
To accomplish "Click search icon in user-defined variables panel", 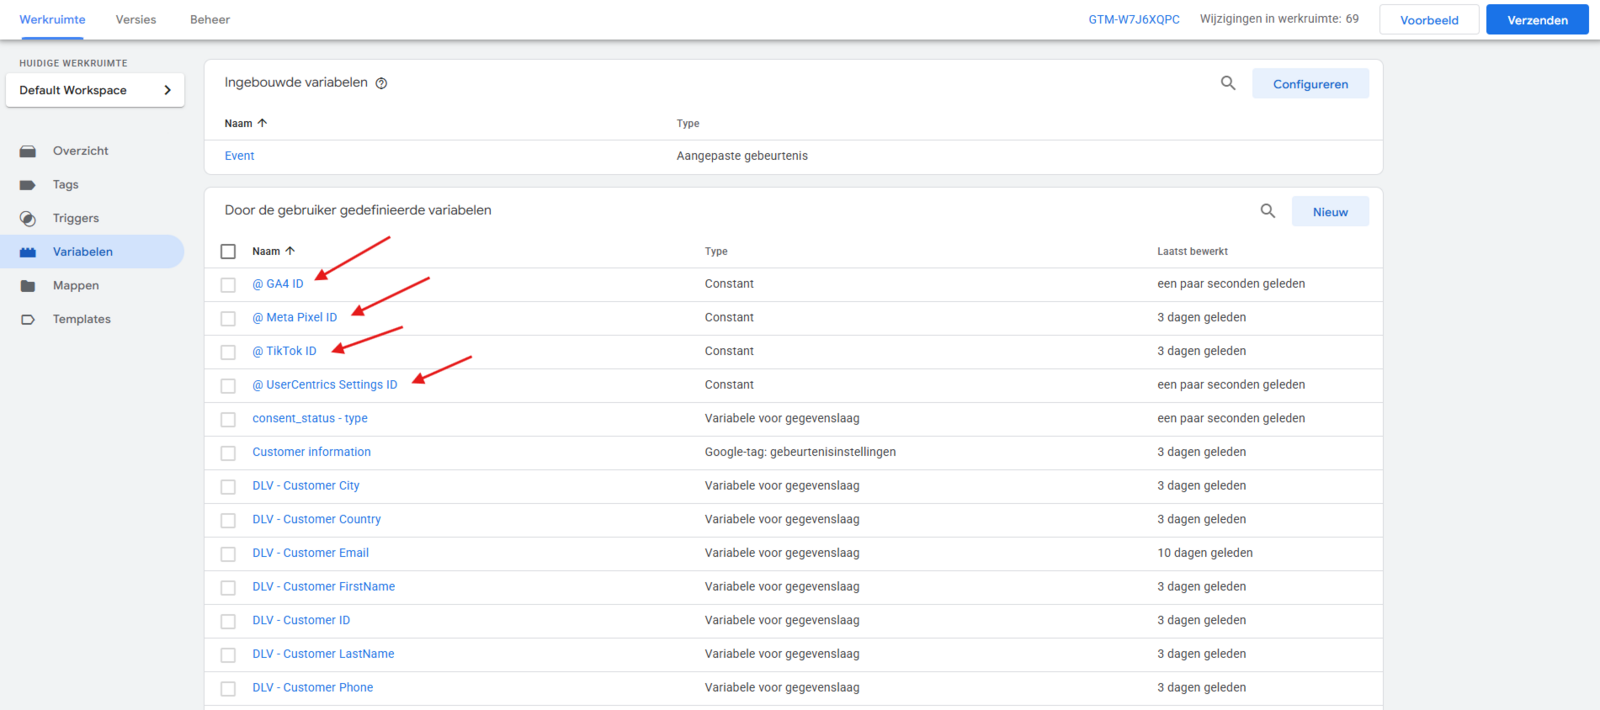I will tap(1268, 211).
